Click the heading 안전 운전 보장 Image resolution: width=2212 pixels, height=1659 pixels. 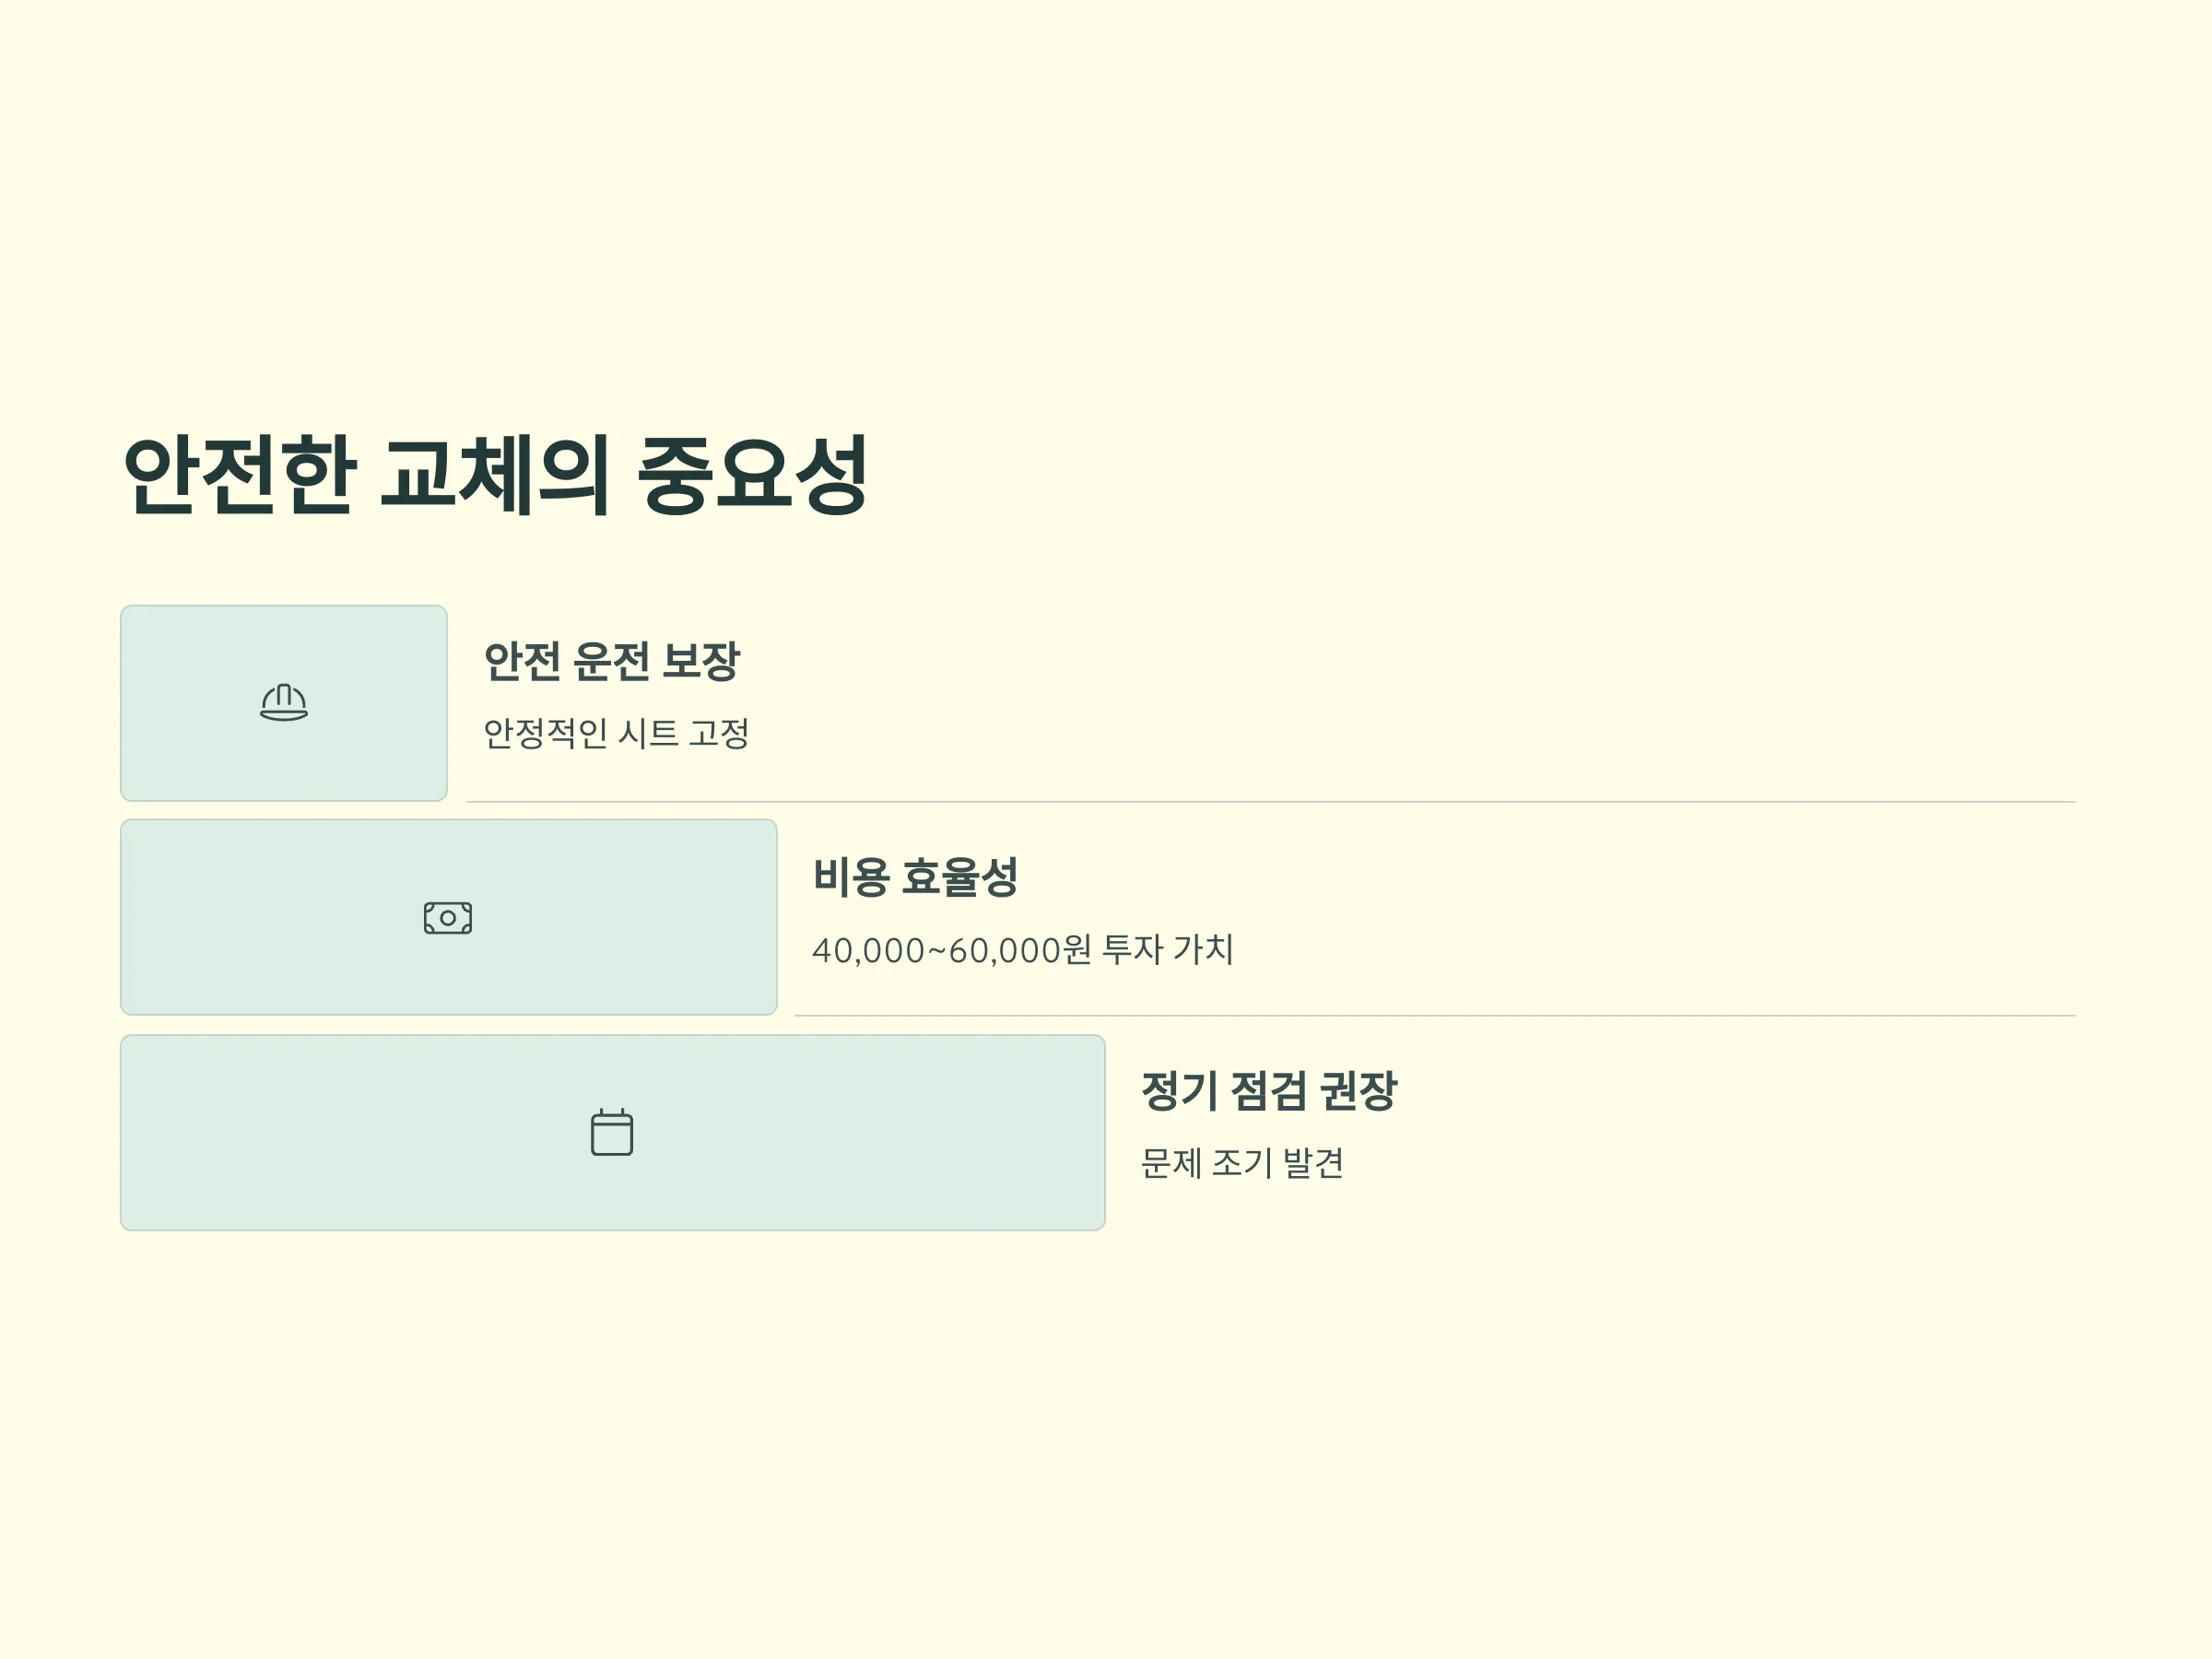[612, 661]
